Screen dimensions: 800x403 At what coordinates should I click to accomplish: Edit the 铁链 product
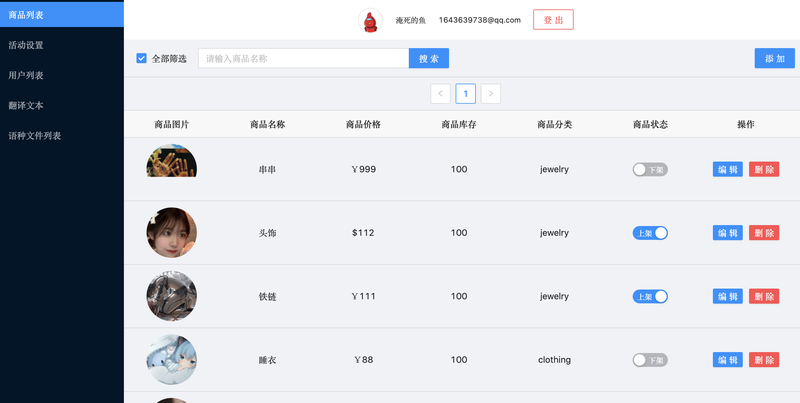(728, 296)
